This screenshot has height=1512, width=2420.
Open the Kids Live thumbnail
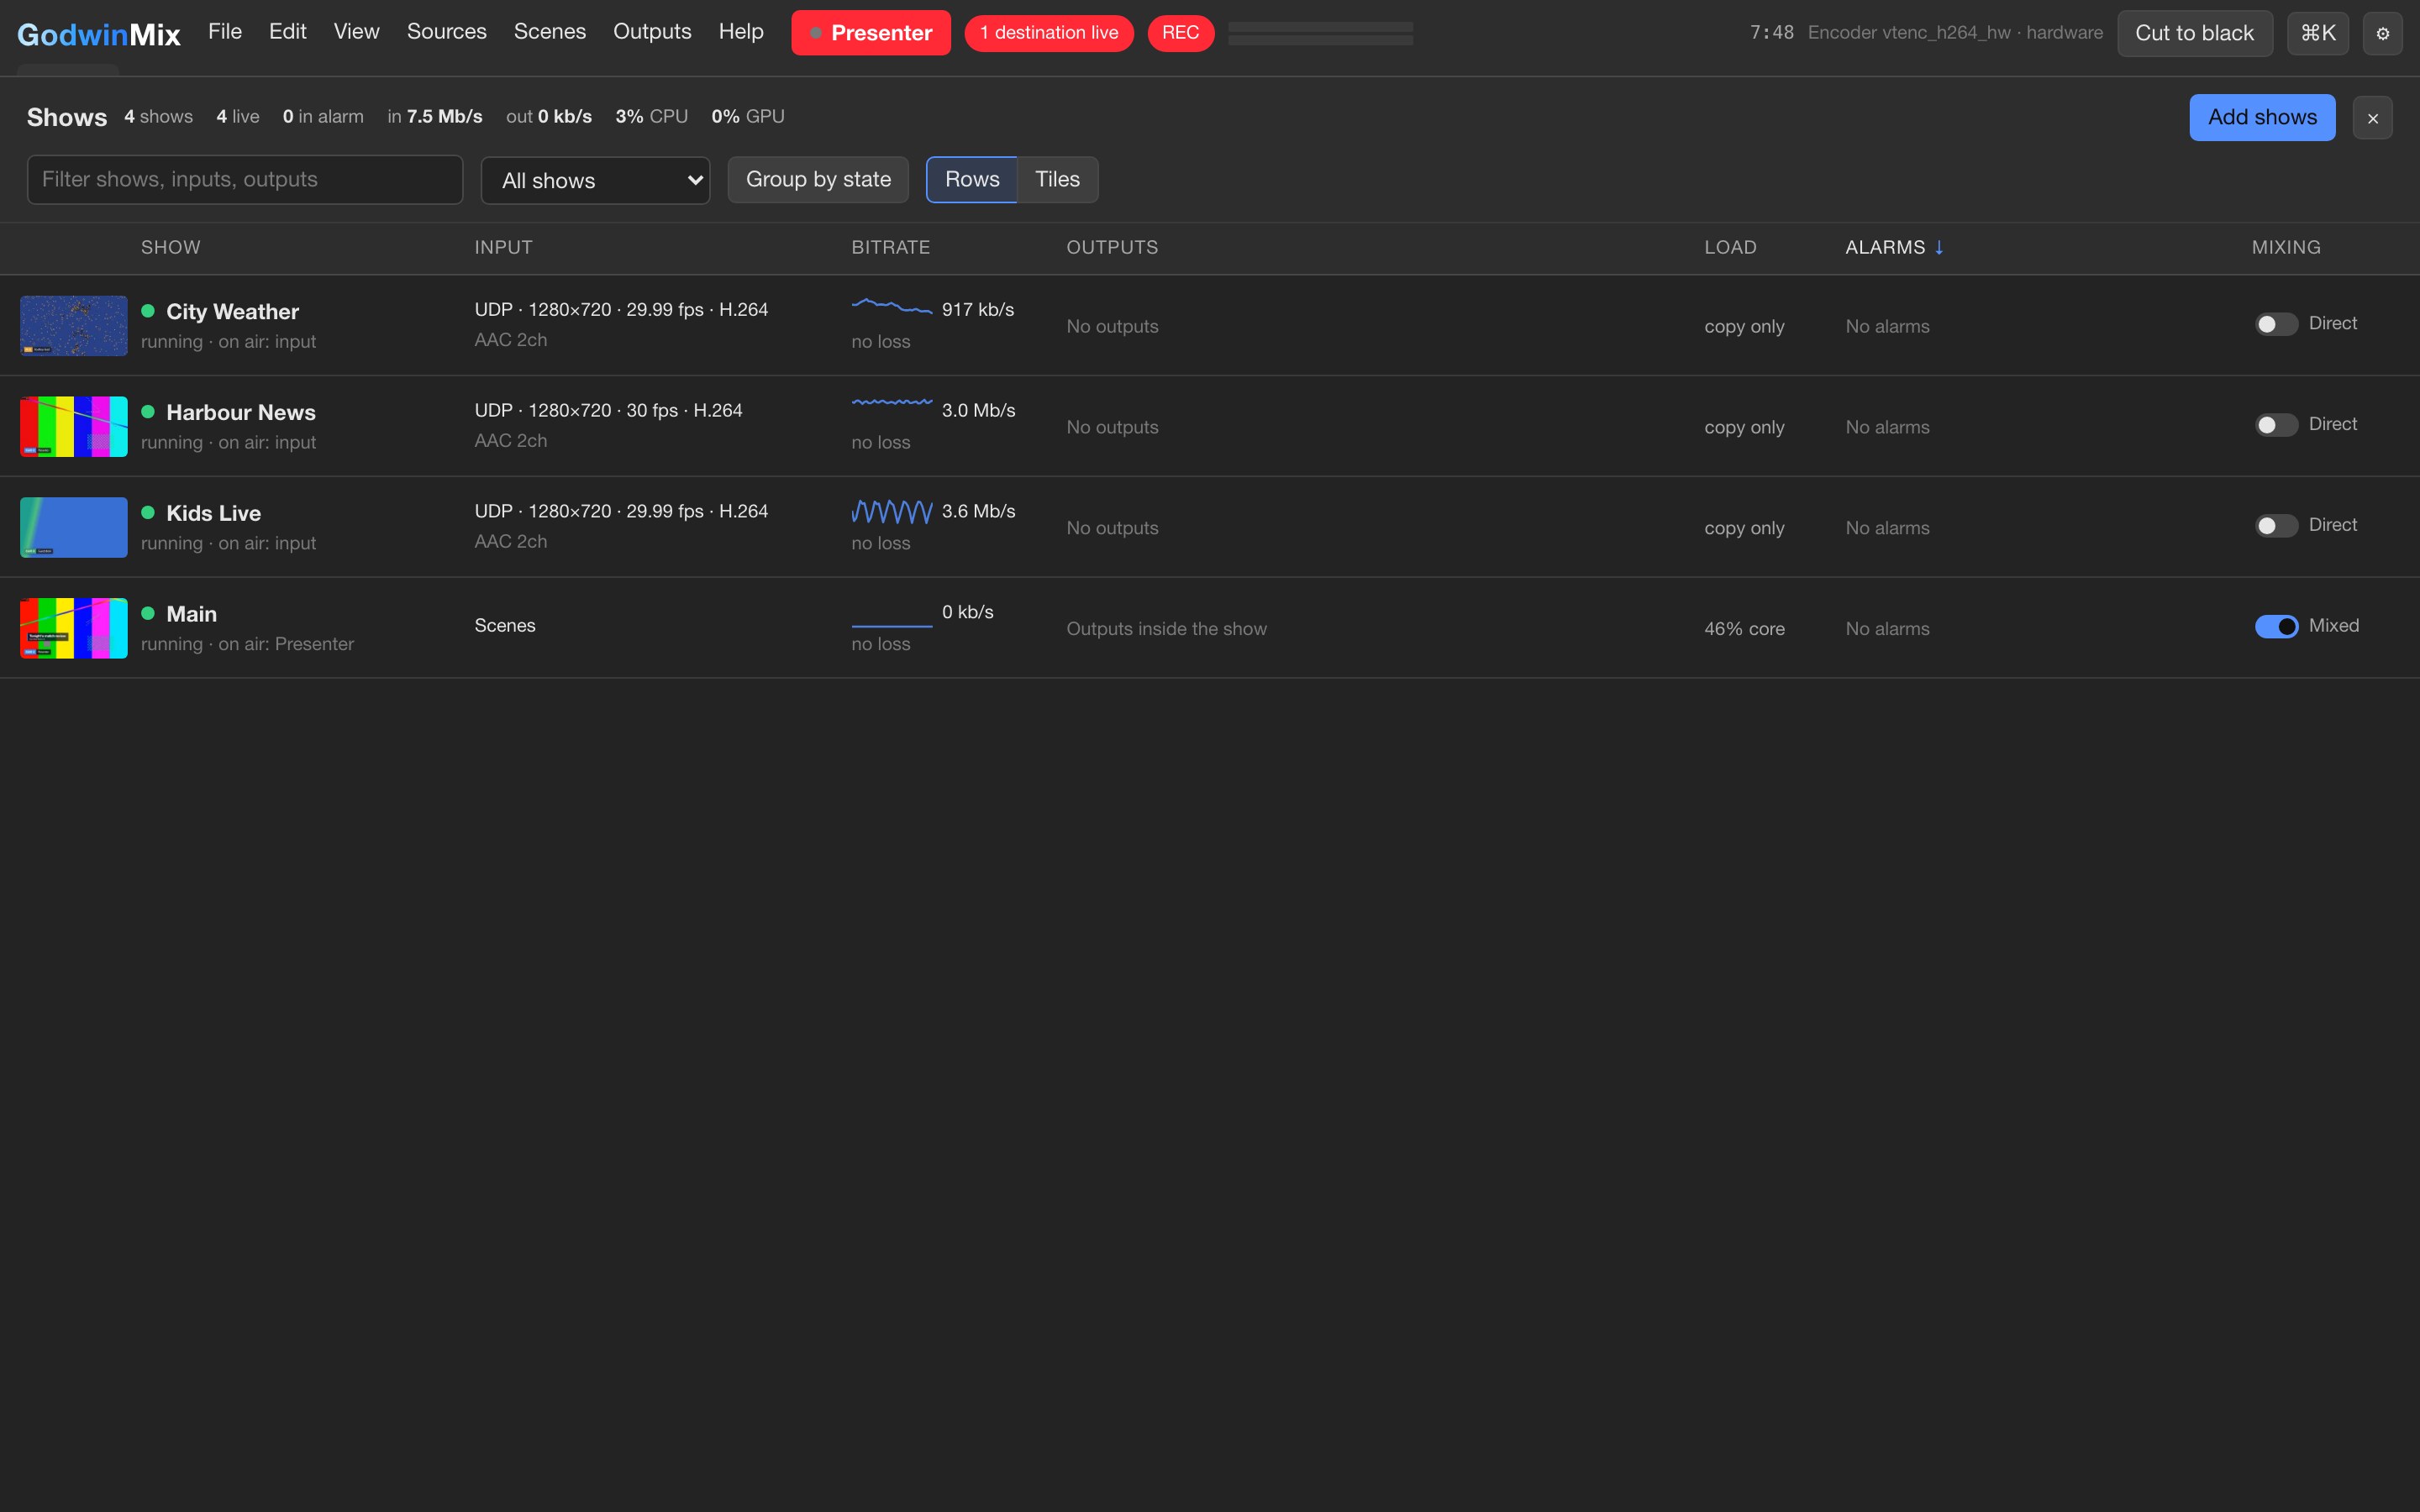(x=74, y=528)
